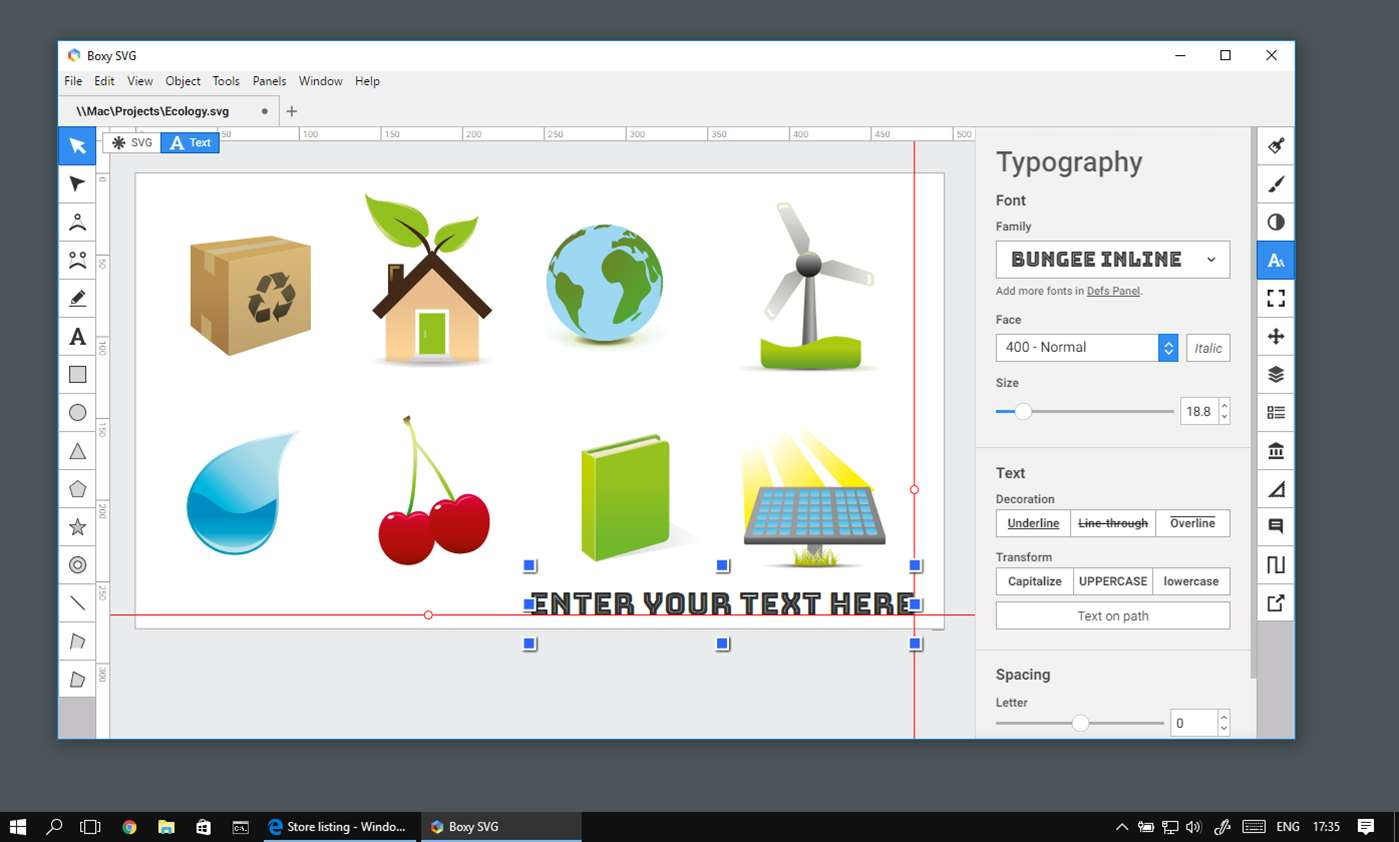
Task: Select the Triangle shape tool
Action: (x=77, y=451)
